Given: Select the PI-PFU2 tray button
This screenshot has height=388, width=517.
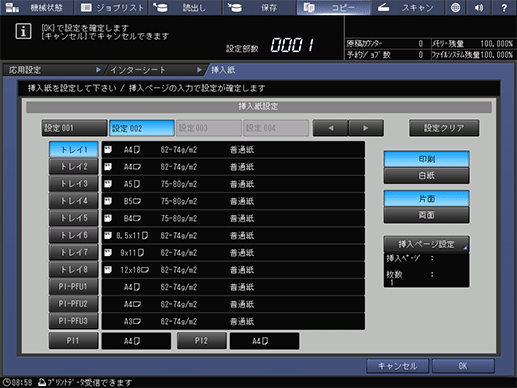Looking at the screenshot, I should pyautogui.click(x=74, y=304).
